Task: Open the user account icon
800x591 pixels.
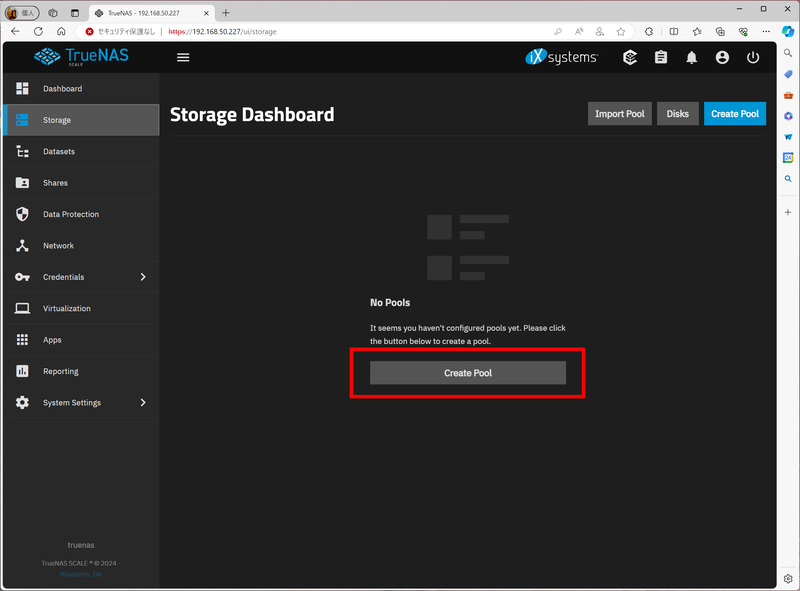Action: 722,57
